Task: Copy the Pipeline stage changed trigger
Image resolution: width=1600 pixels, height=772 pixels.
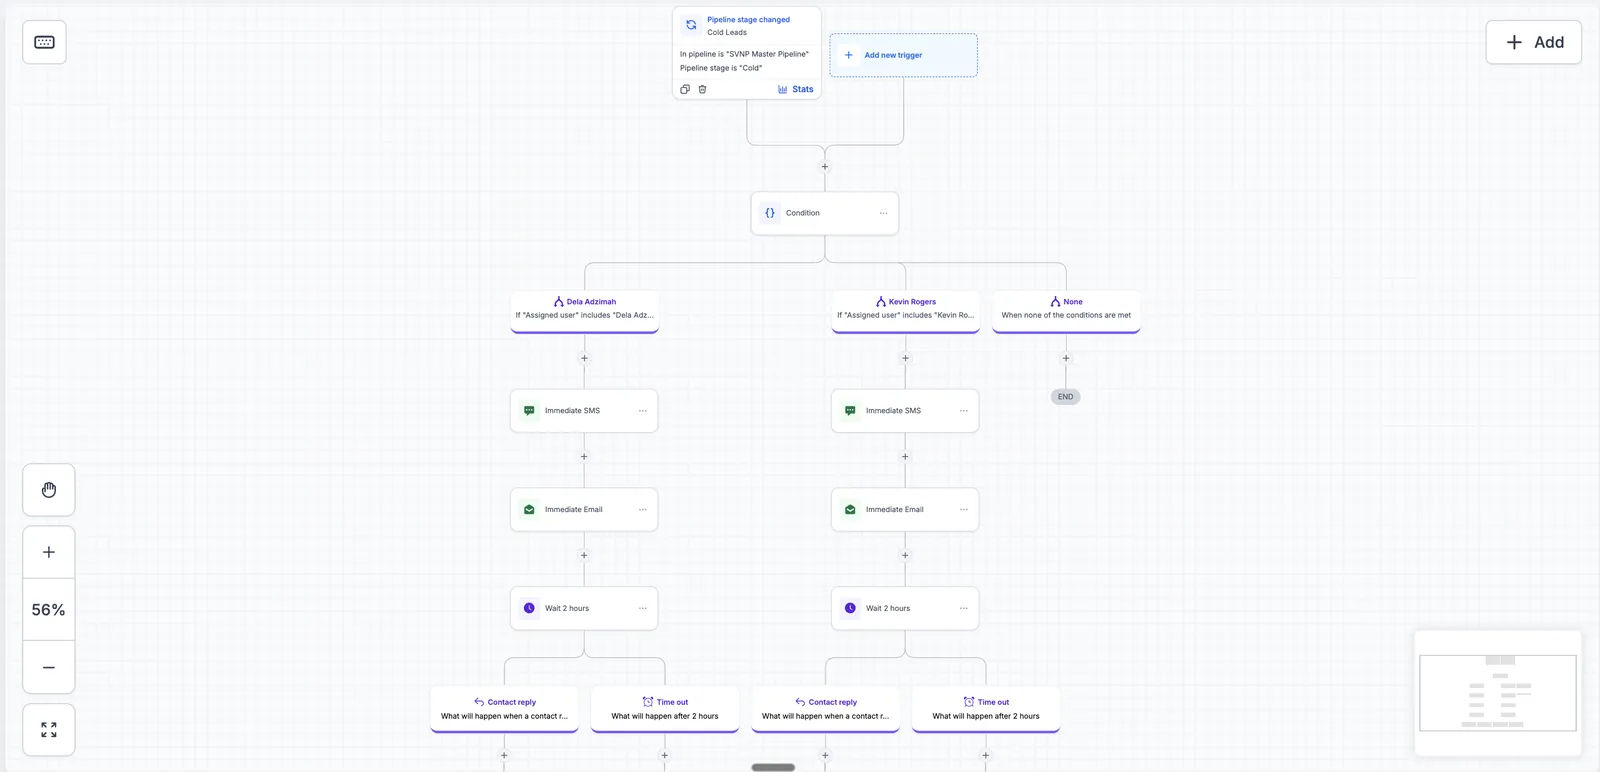Action: click(x=685, y=89)
